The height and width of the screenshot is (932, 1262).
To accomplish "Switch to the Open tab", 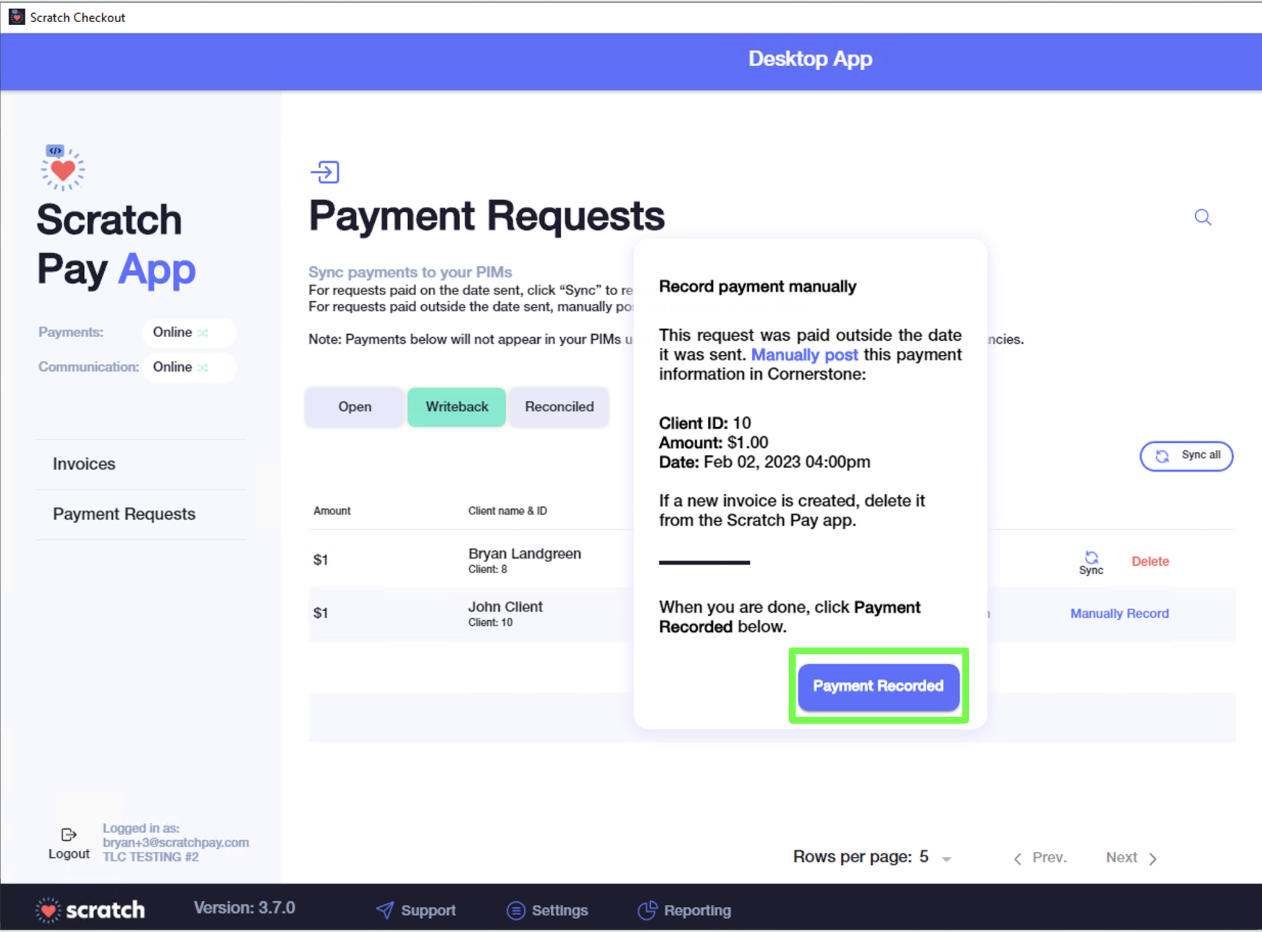I will [354, 407].
